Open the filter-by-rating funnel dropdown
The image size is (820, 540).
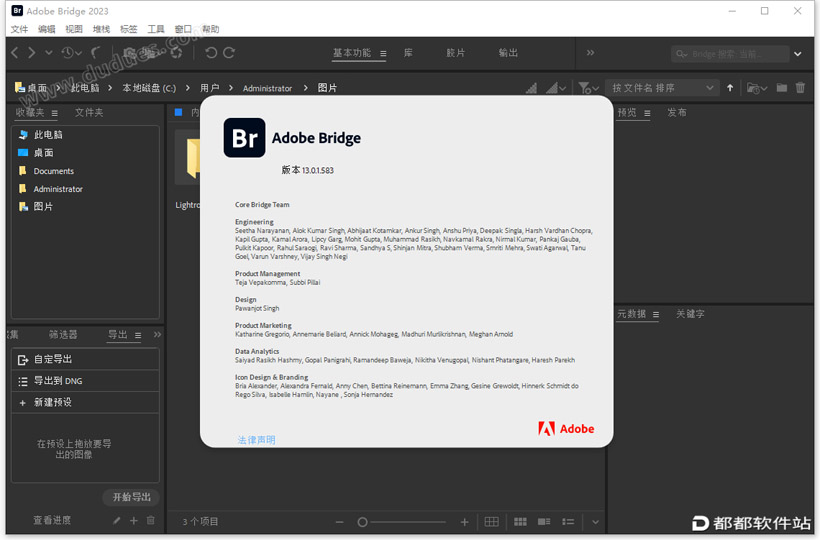click(589, 88)
